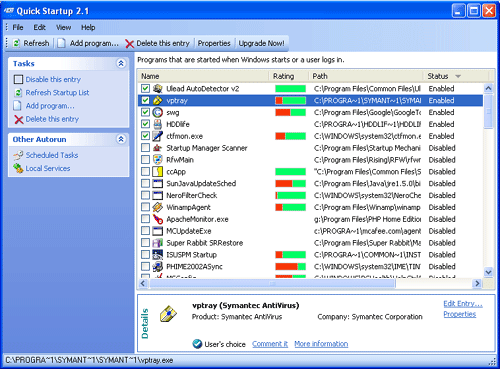500x369 pixels.
Task: Click the red X icon beside sidebar Delete this entry
Action: (19, 119)
